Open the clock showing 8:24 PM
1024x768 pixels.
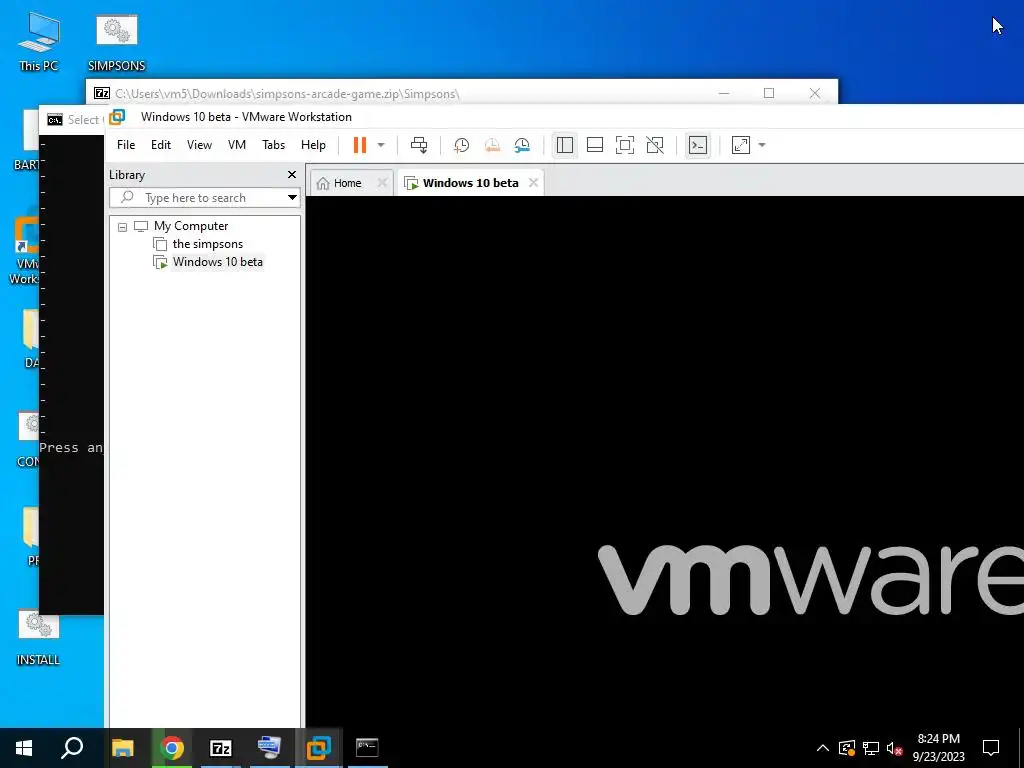tap(938, 748)
